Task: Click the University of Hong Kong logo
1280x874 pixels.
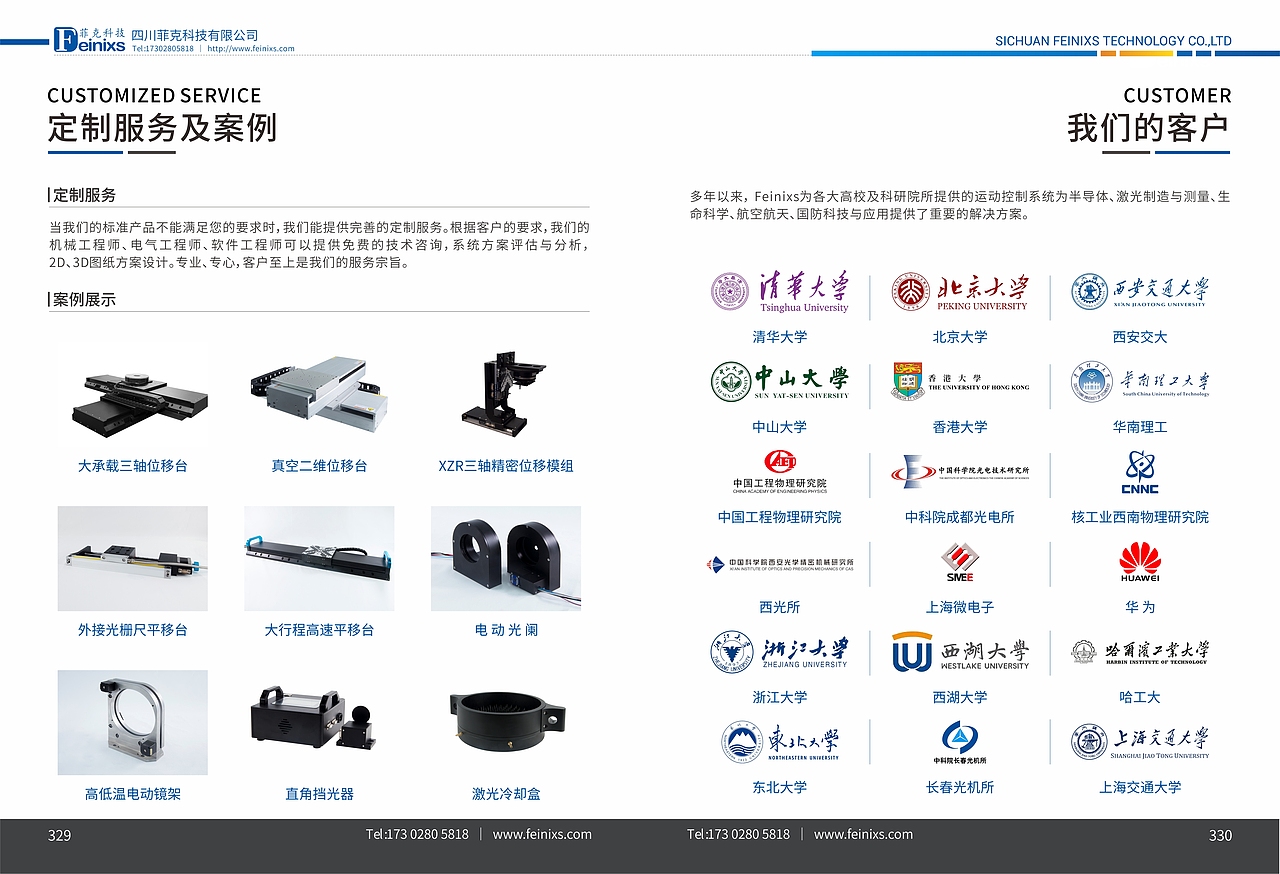Action: pos(960,382)
